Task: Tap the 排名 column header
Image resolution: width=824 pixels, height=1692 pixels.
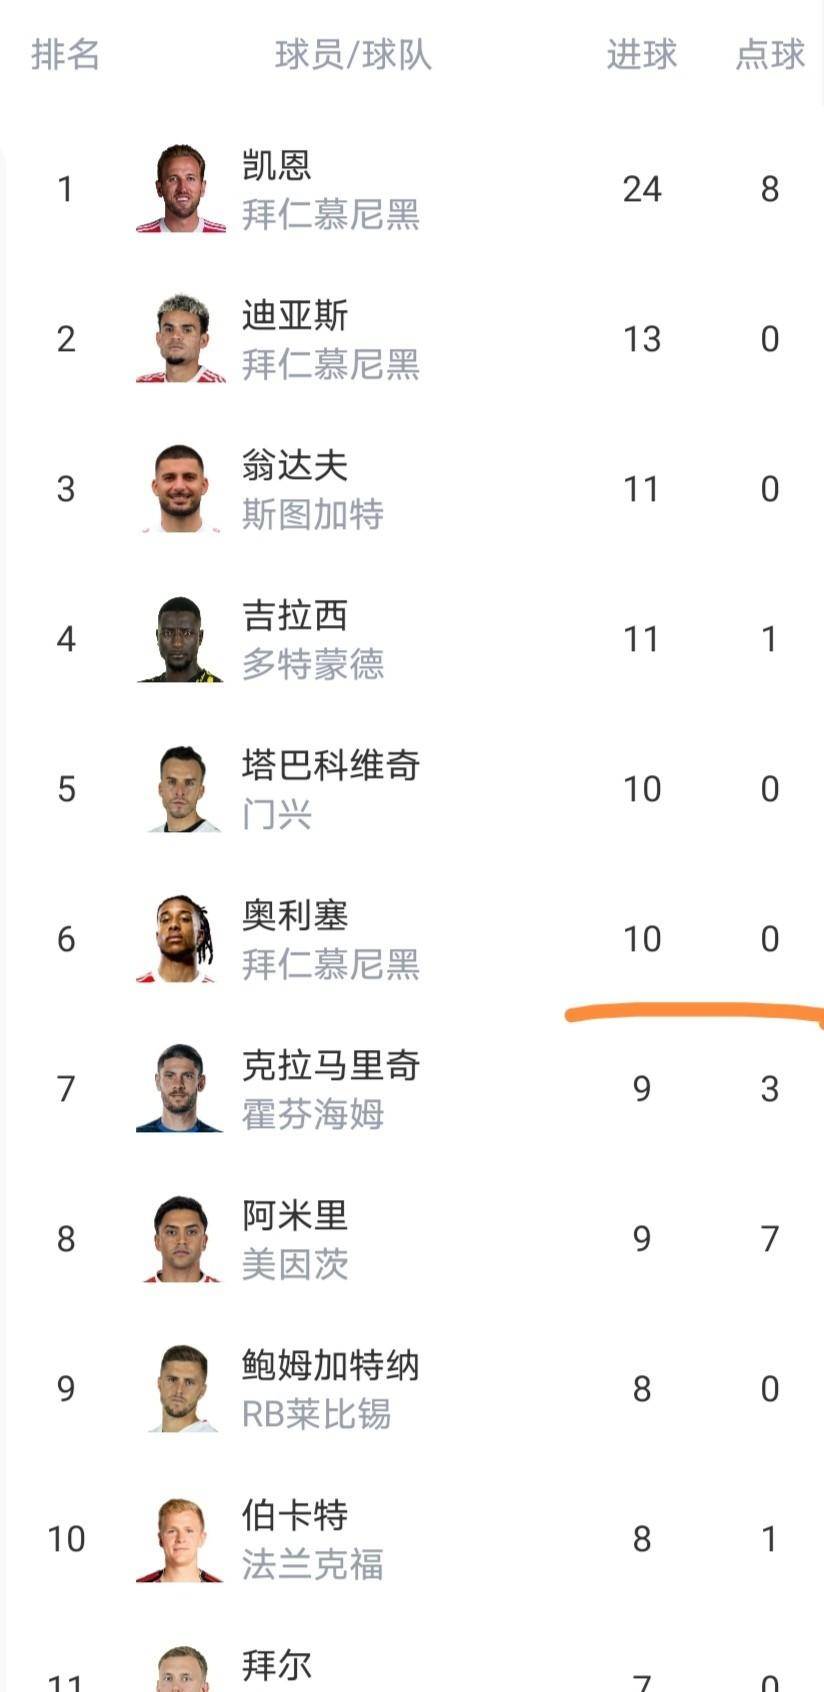Action: (65, 54)
